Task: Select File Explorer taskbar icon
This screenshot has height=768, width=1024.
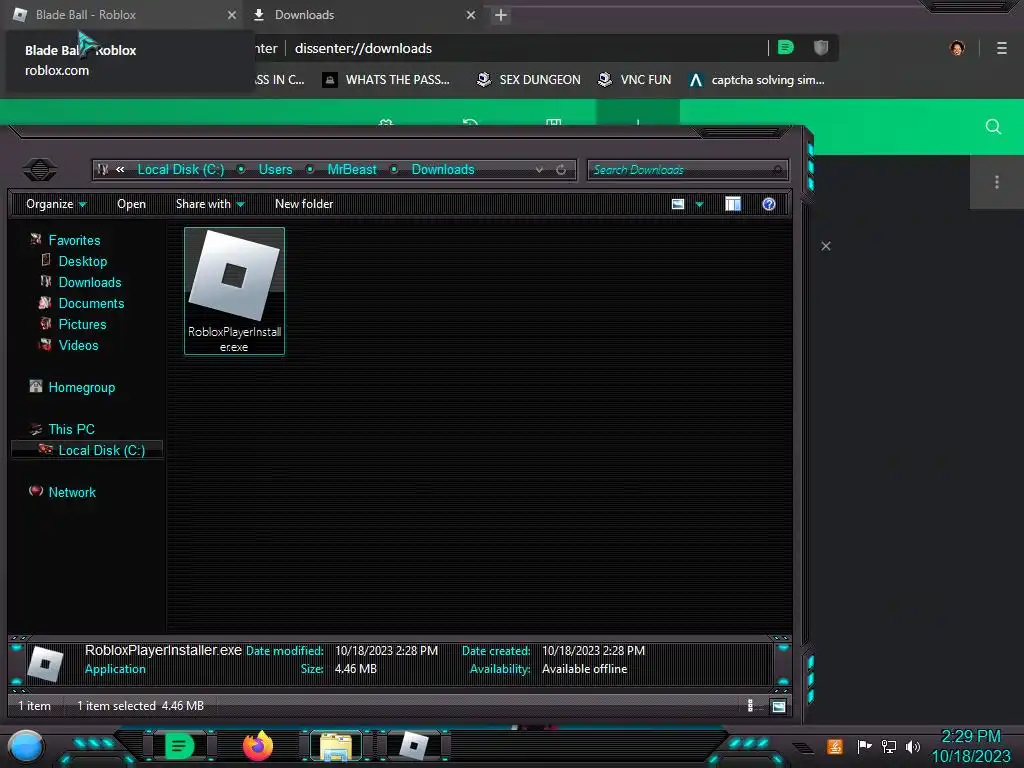Action: click(336, 746)
